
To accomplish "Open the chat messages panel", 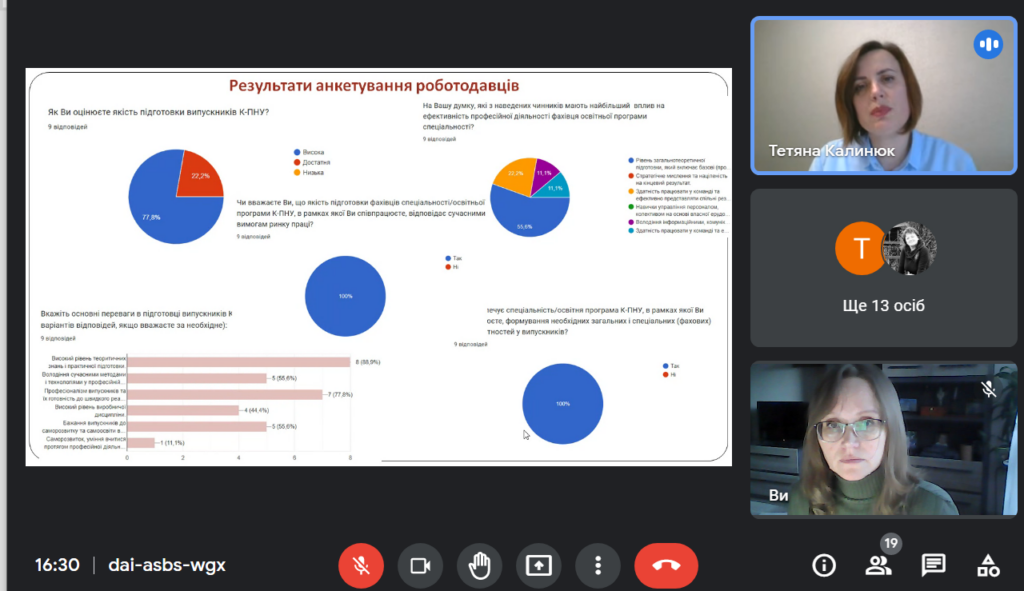I will 933,566.
